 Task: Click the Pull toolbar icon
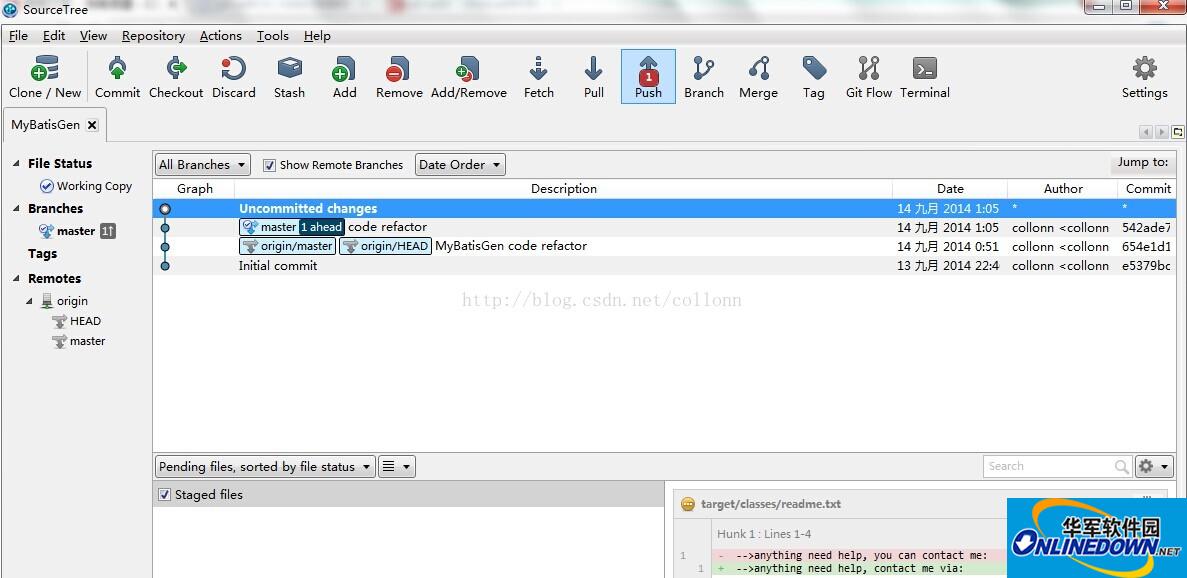[594, 76]
